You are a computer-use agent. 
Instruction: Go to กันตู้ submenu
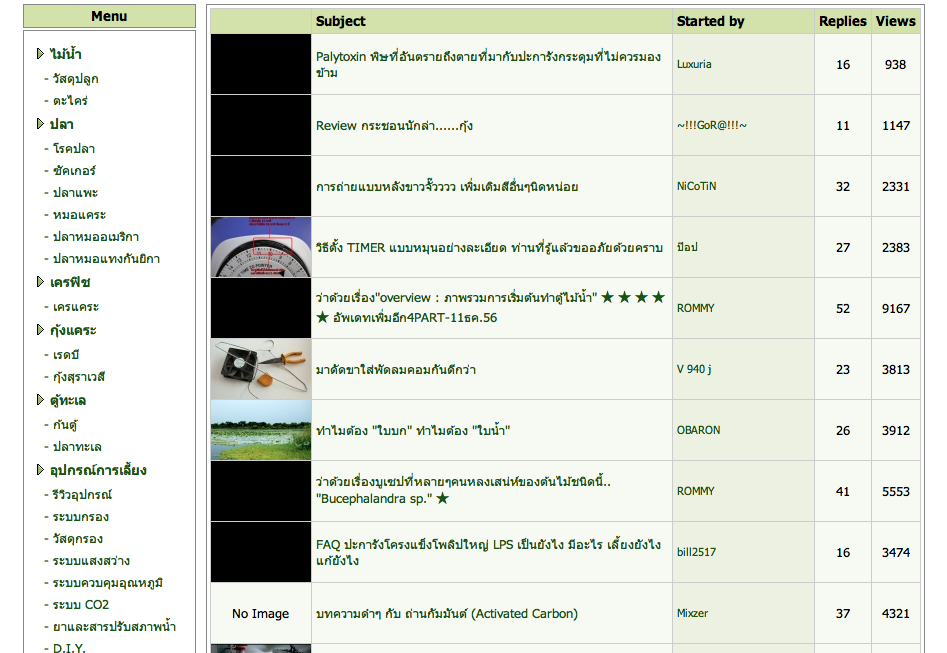coord(65,425)
